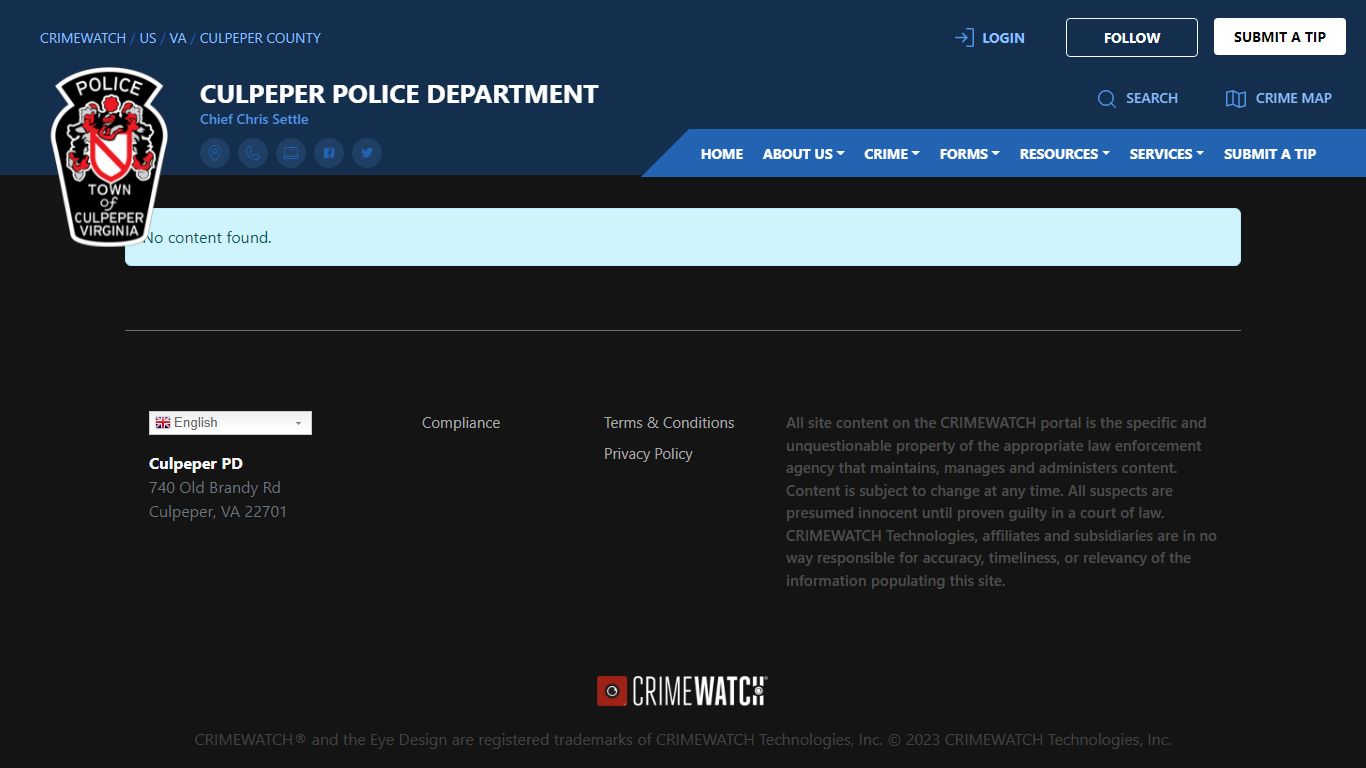
Task: Click the 740 Old Brandy Rd address
Action: pyautogui.click(x=215, y=488)
